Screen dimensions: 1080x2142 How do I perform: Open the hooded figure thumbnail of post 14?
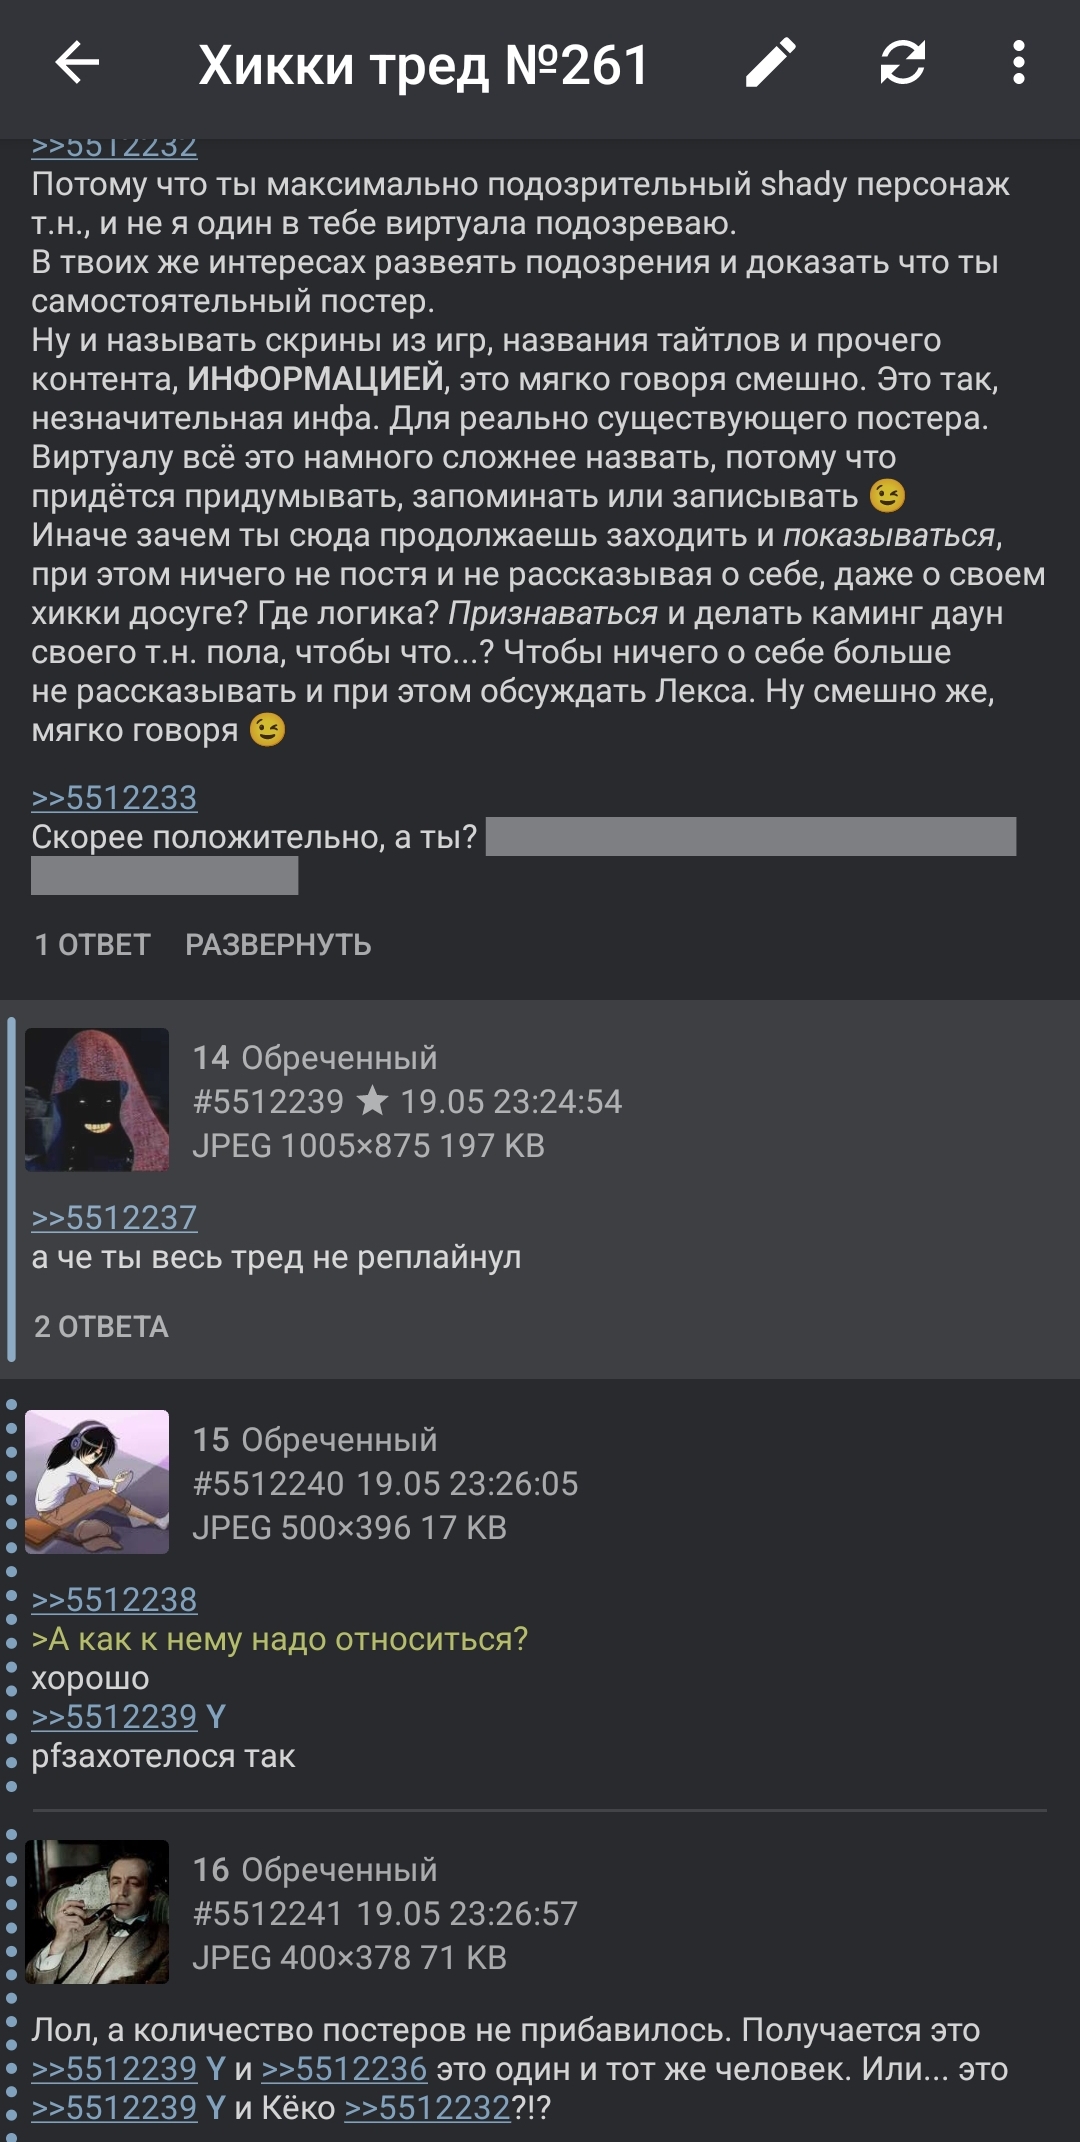click(x=97, y=1099)
